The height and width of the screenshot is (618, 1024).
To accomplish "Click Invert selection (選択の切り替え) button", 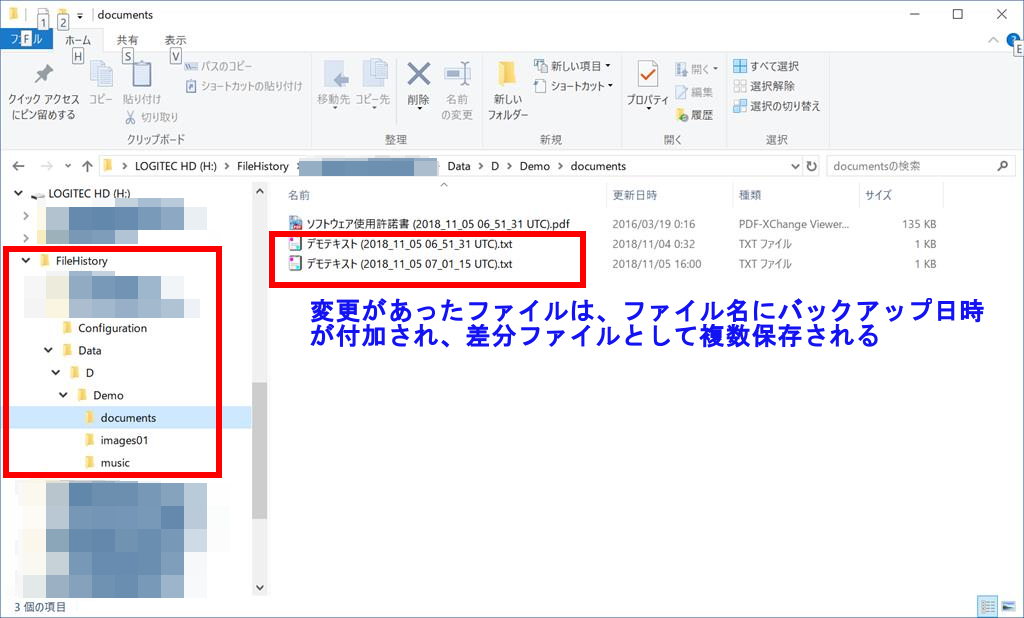I will (x=776, y=106).
